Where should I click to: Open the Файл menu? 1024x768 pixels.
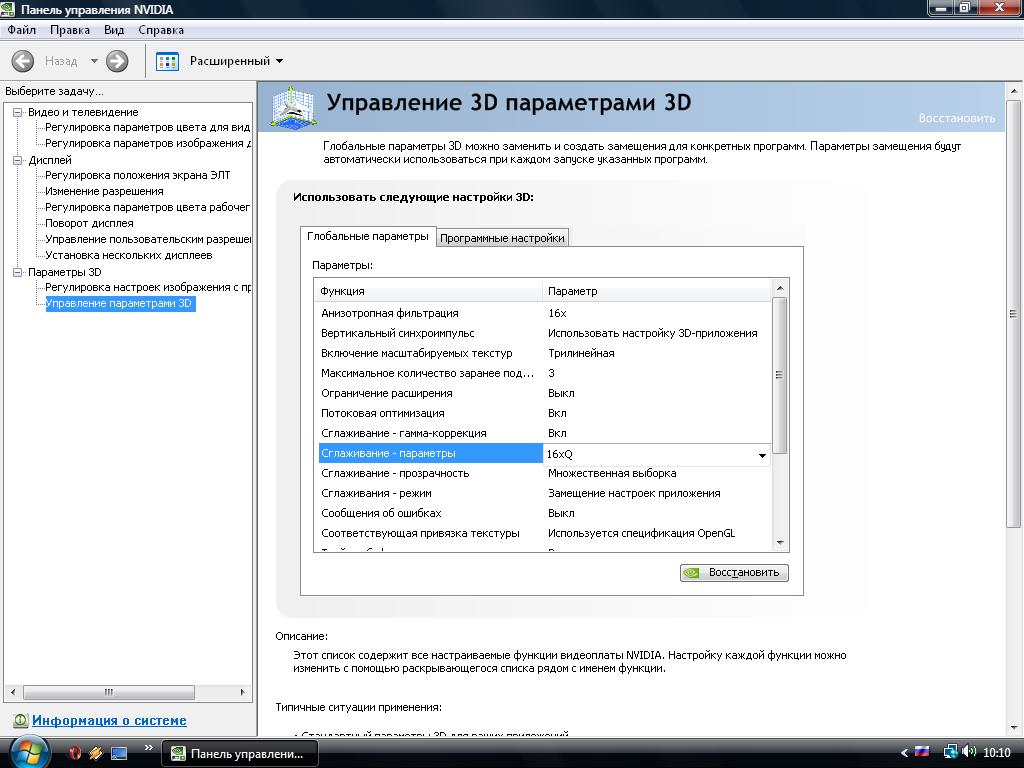22,30
